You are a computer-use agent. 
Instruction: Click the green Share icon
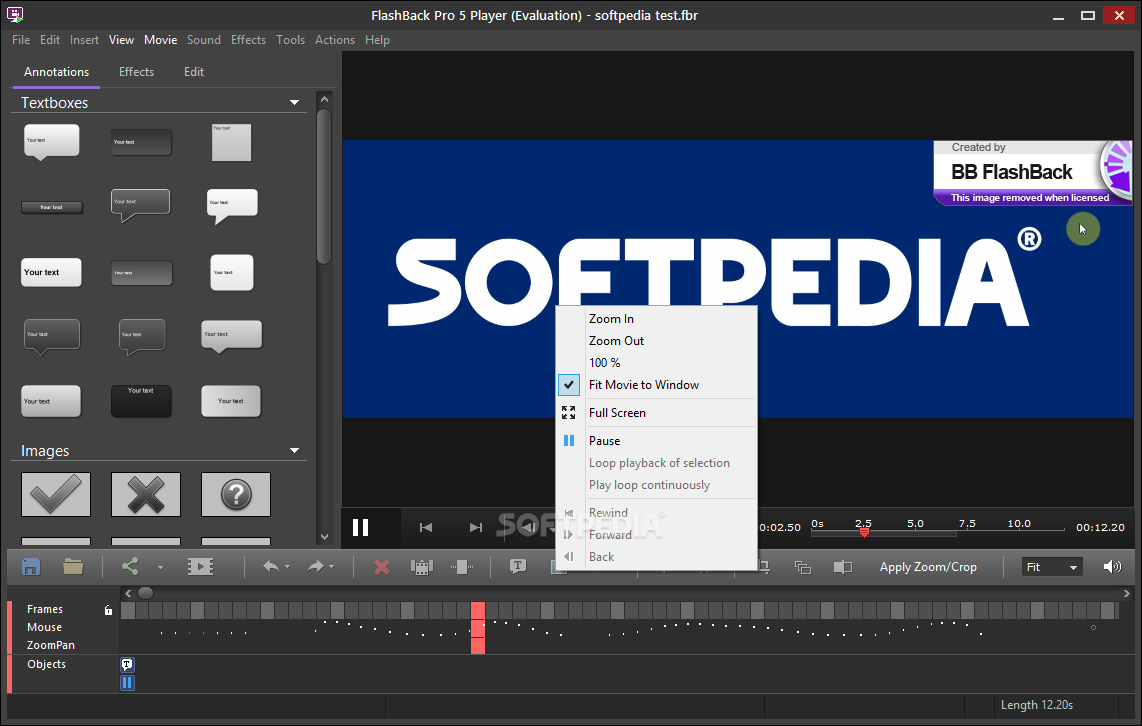click(130, 567)
